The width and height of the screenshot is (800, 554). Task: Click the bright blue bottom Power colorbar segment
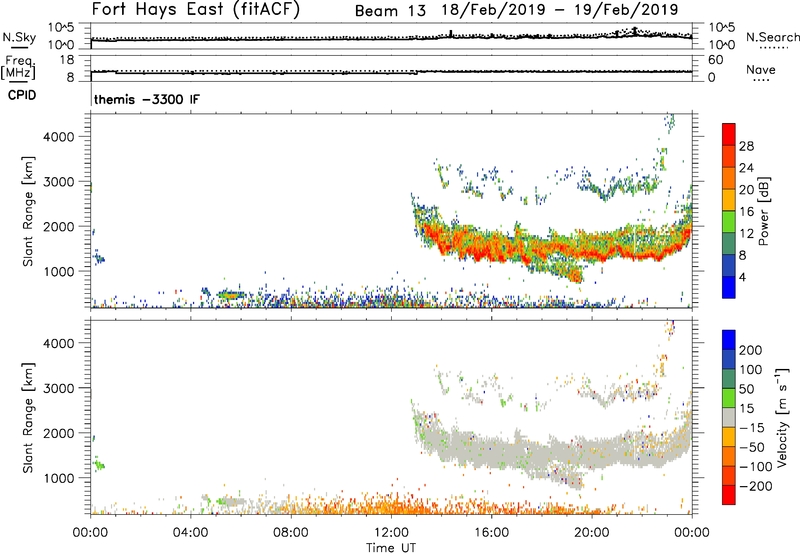tap(729, 287)
